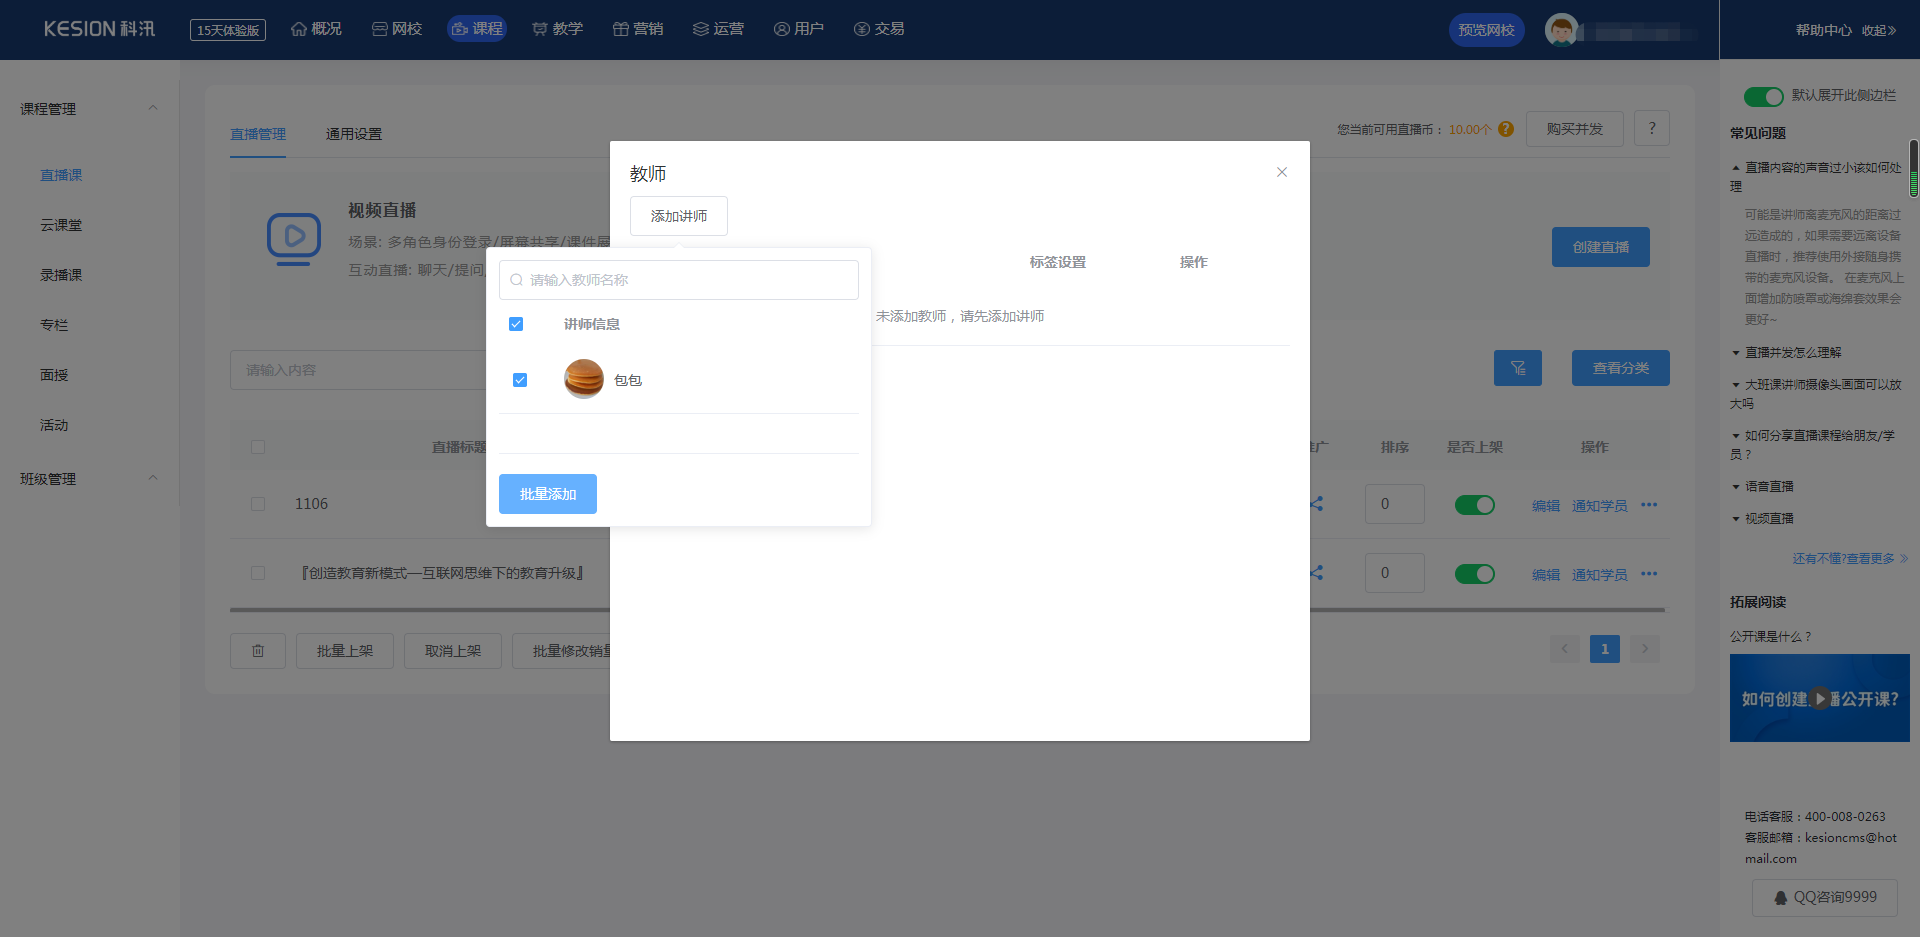Collapse the 课程管理 sidebar section
Screen dimensions: 1920x937
(153, 108)
